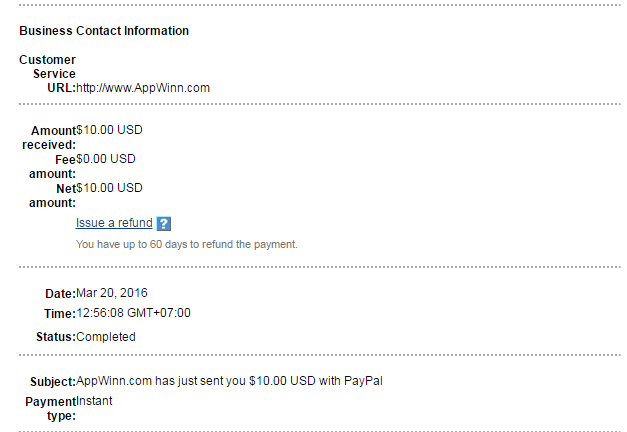The width and height of the screenshot is (627, 432).
Task: Click the 60 days refund notice text
Action: tap(187, 244)
